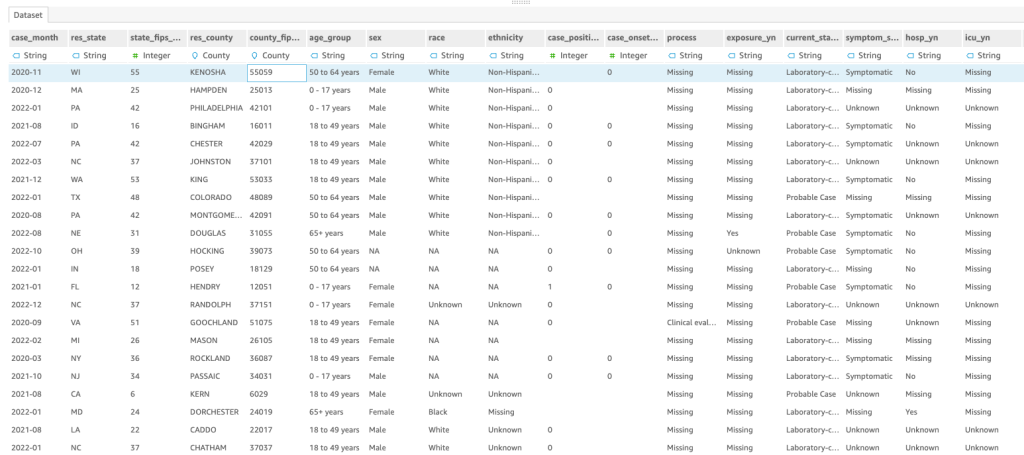Click Yes in hosp_yn for DORCHESTER row

[x=933, y=412]
